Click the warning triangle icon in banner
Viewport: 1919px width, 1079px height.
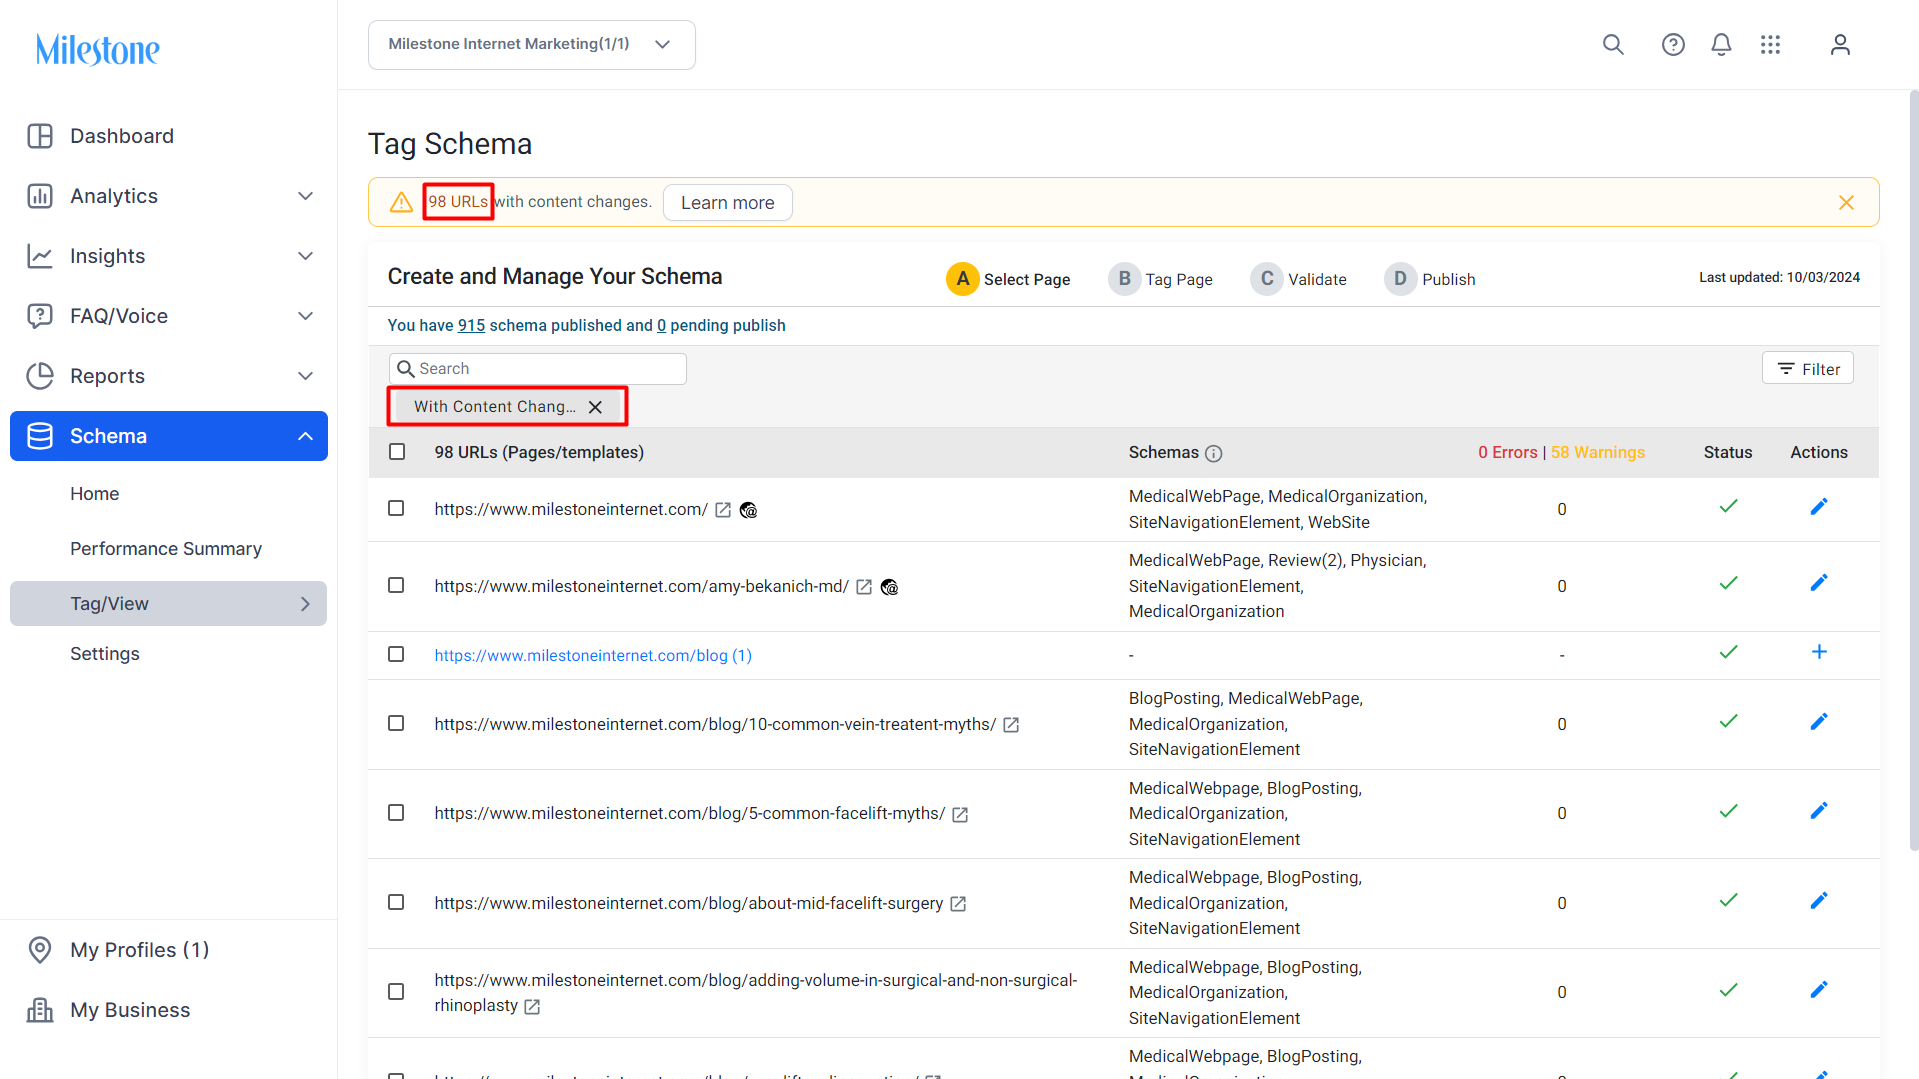(x=401, y=203)
